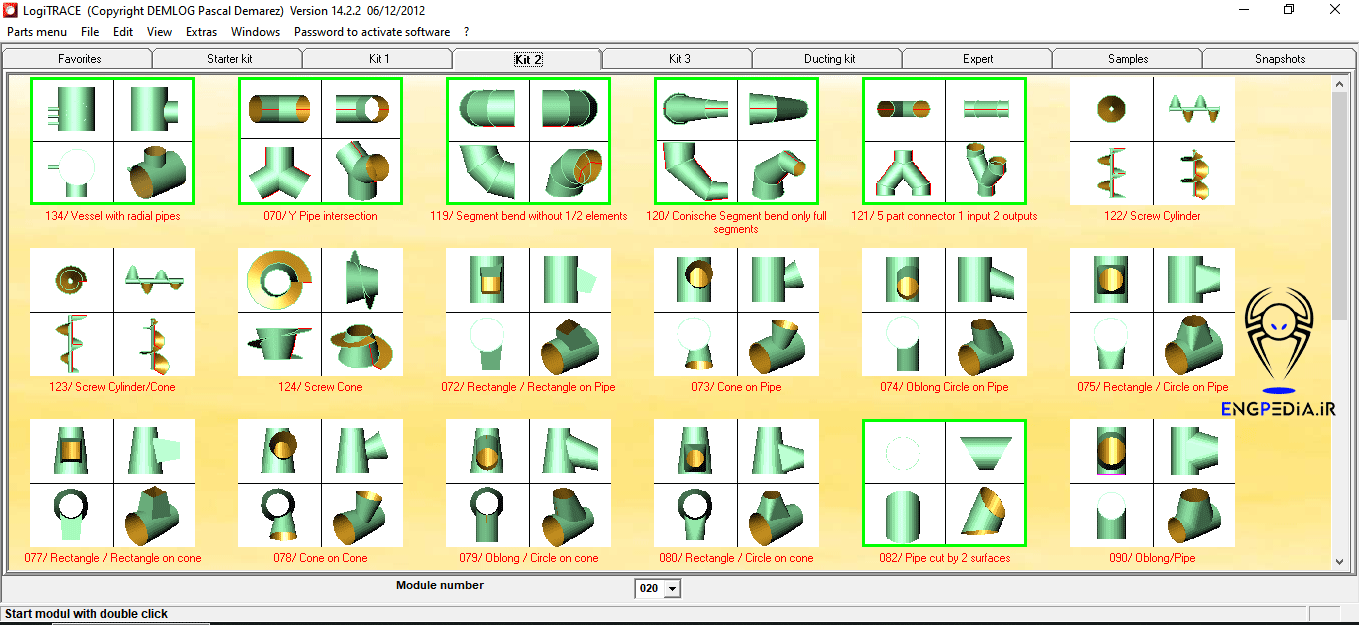
Task: Click the Cone on Pipe part icon
Action: coord(736,312)
